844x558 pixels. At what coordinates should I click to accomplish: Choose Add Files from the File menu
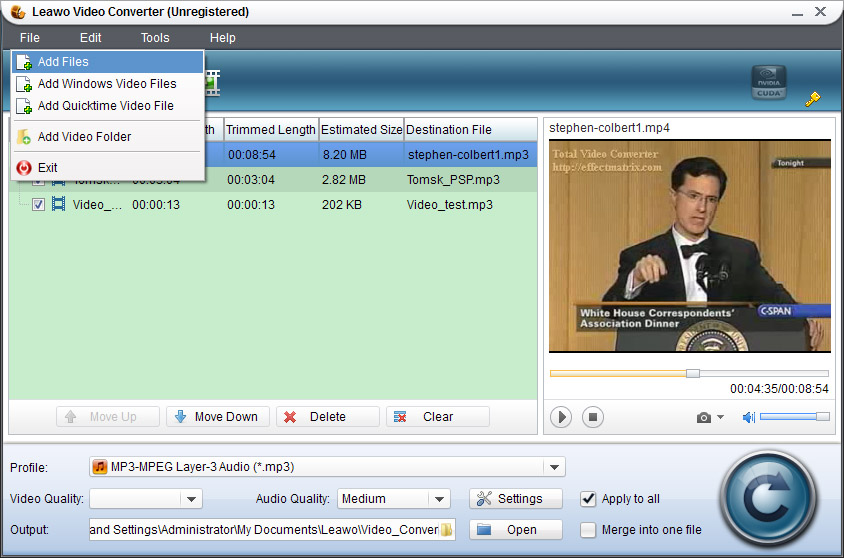[108, 62]
